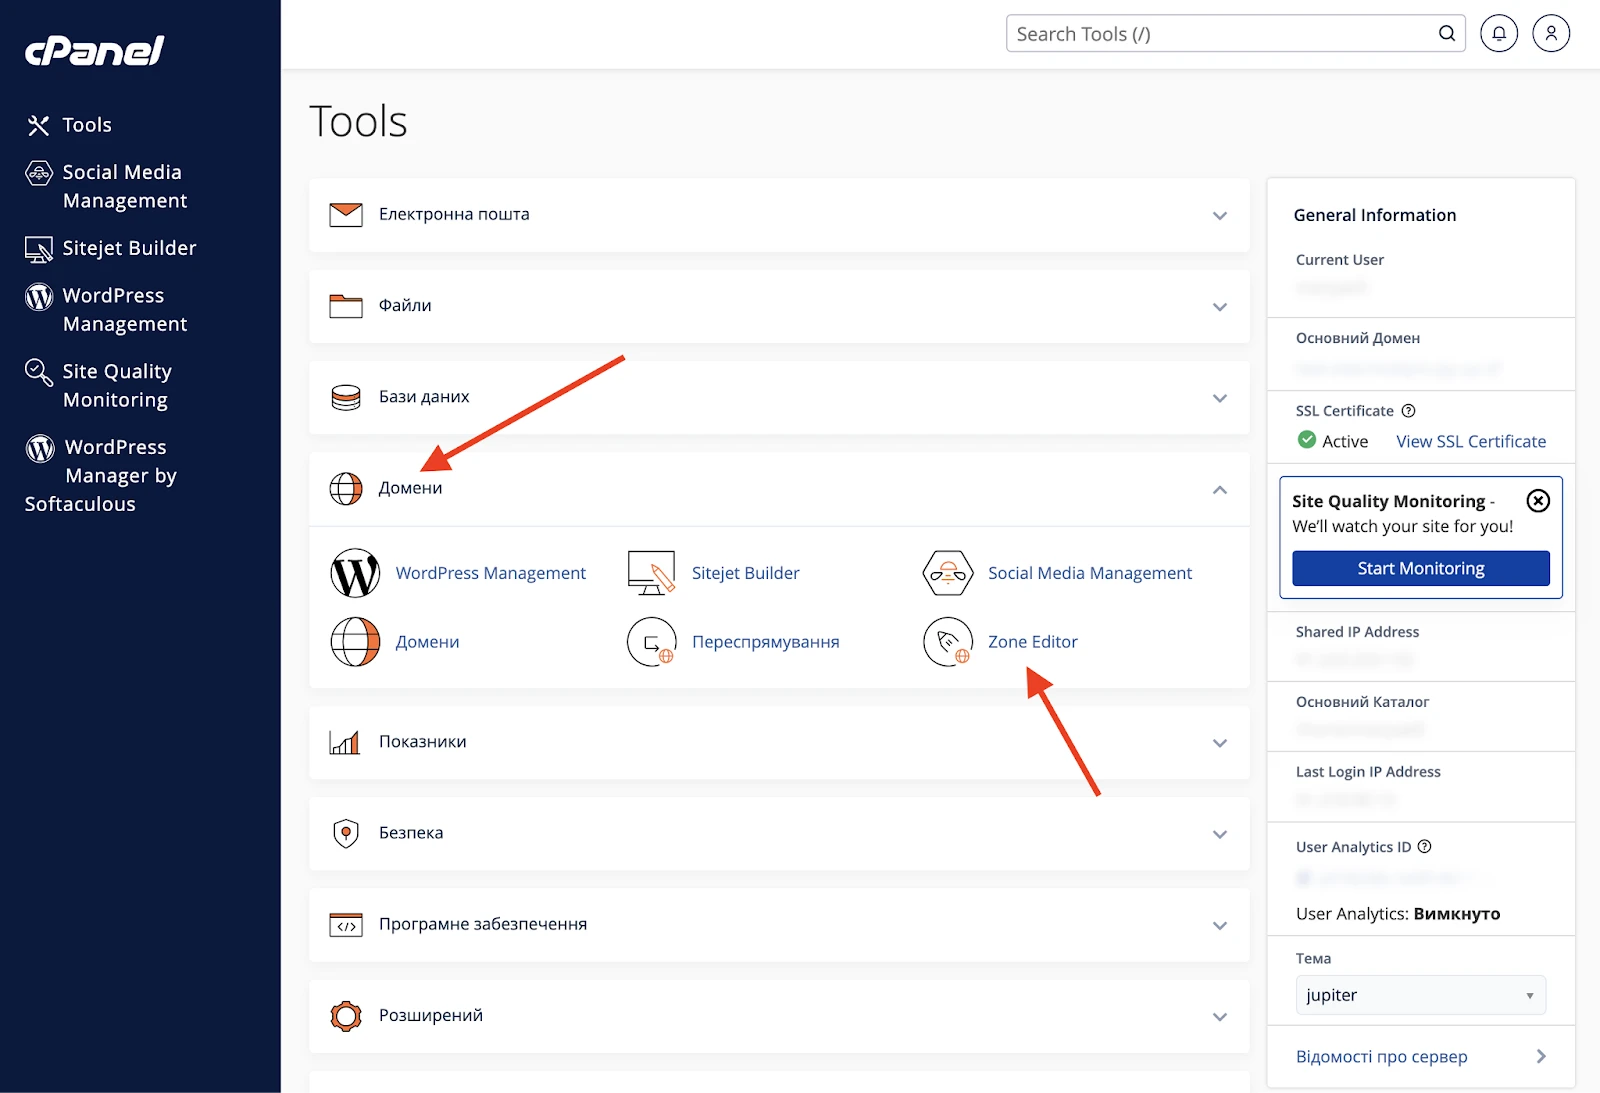Click the Показники section title
Viewport: 1600px width, 1093px height.
click(423, 742)
